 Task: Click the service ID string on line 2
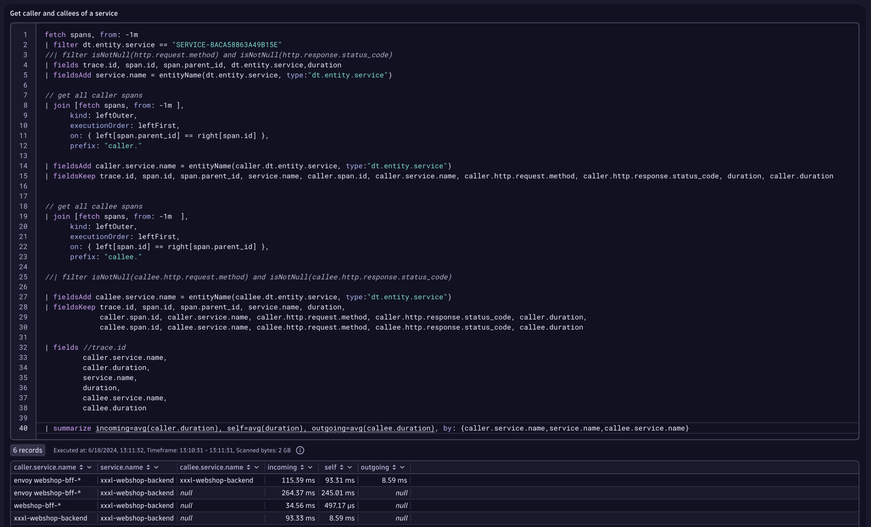pyautogui.click(x=227, y=44)
